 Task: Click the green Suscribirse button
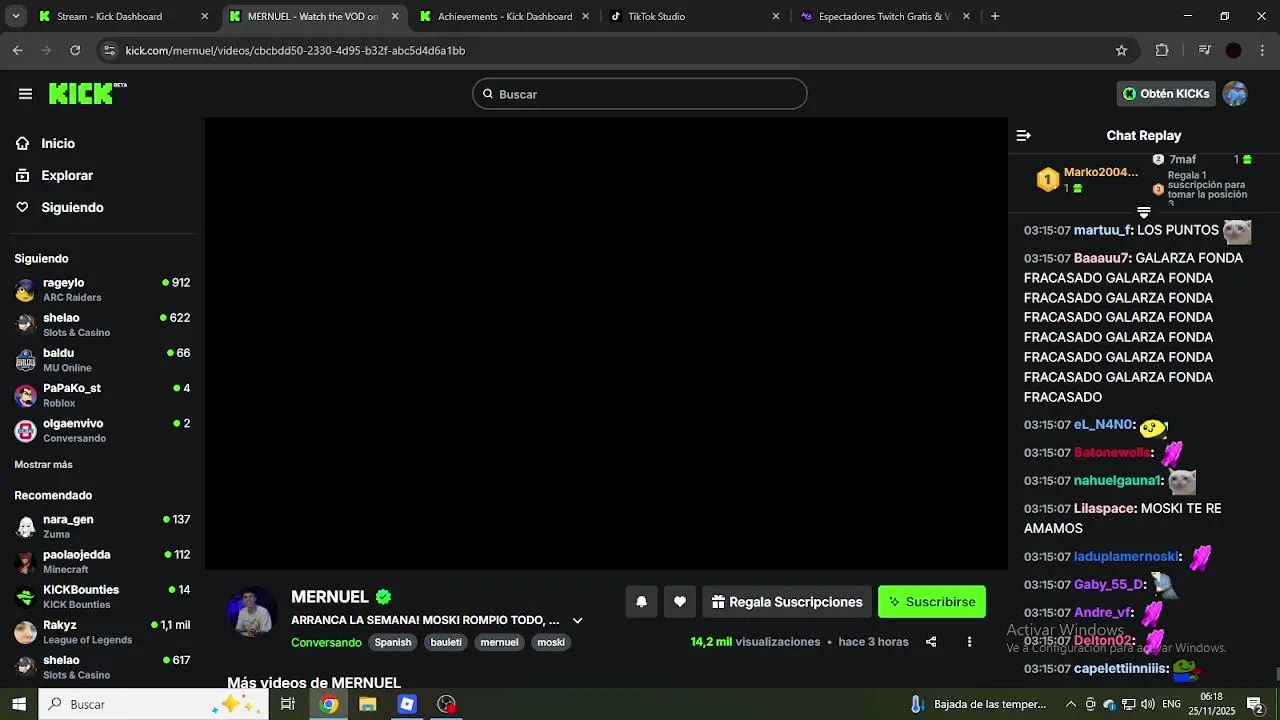pyautogui.click(x=932, y=602)
